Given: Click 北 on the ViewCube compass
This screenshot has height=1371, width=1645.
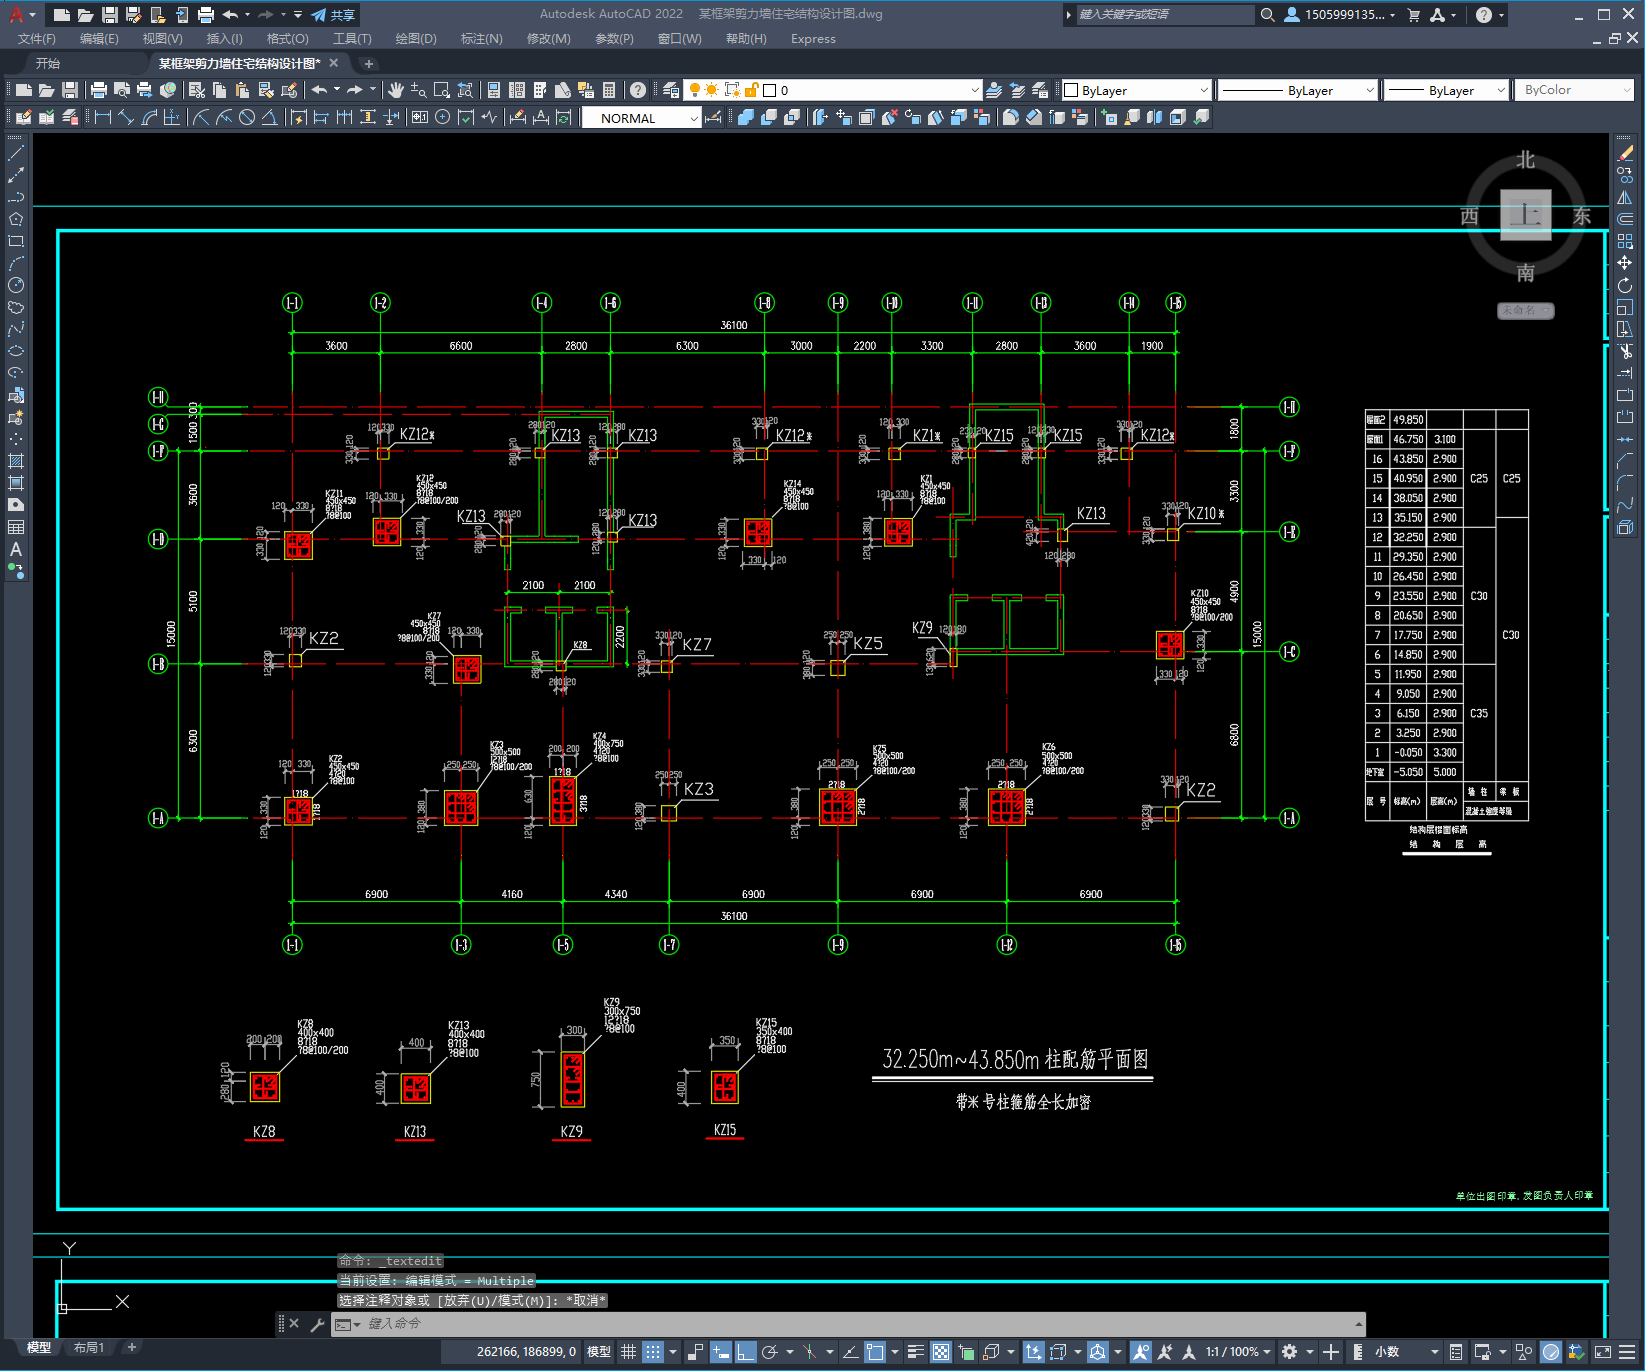Looking at the screenshot, I should click(1526, 160).
